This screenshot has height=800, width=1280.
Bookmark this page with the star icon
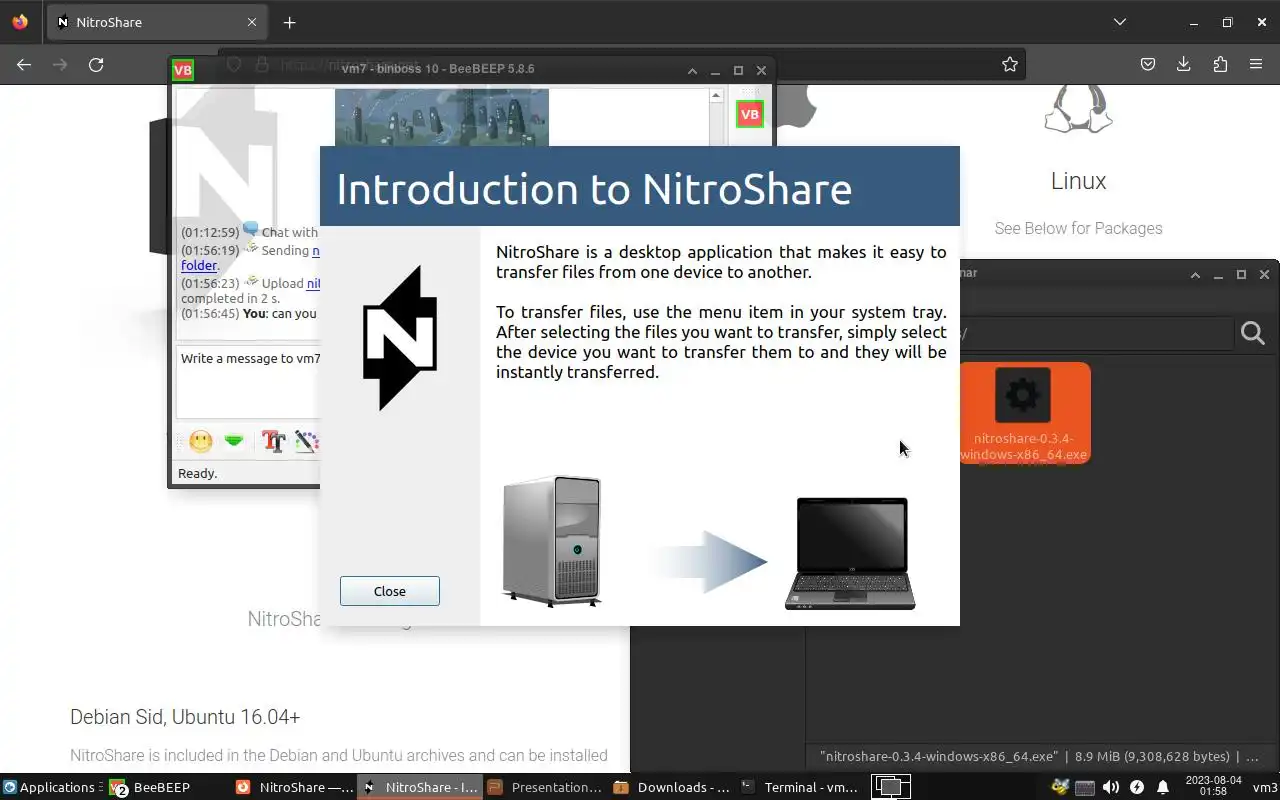coord(1010,64)
